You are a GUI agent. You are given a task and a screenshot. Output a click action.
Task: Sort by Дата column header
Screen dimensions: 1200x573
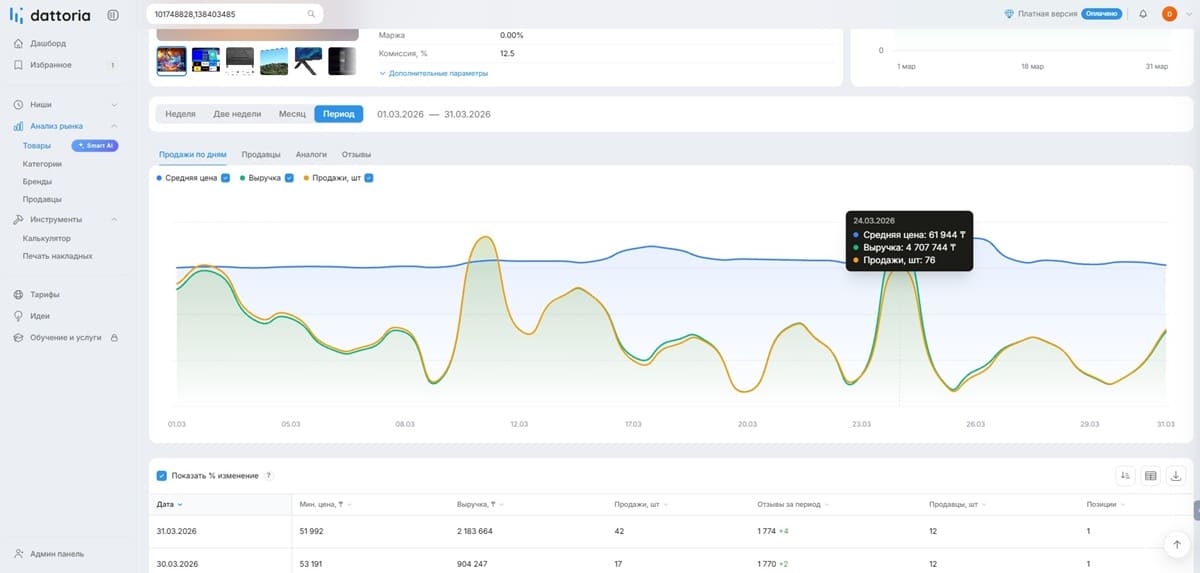170,505
